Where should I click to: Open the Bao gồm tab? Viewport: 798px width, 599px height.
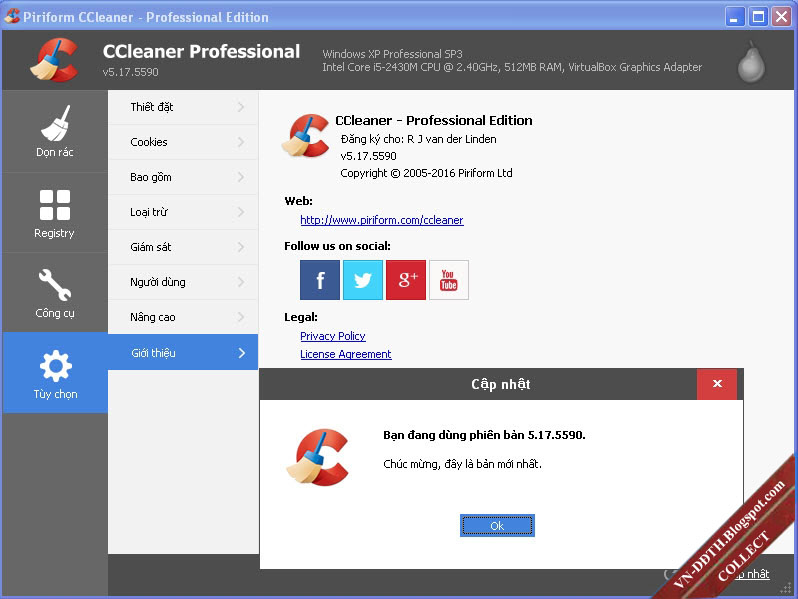[183, 177]
